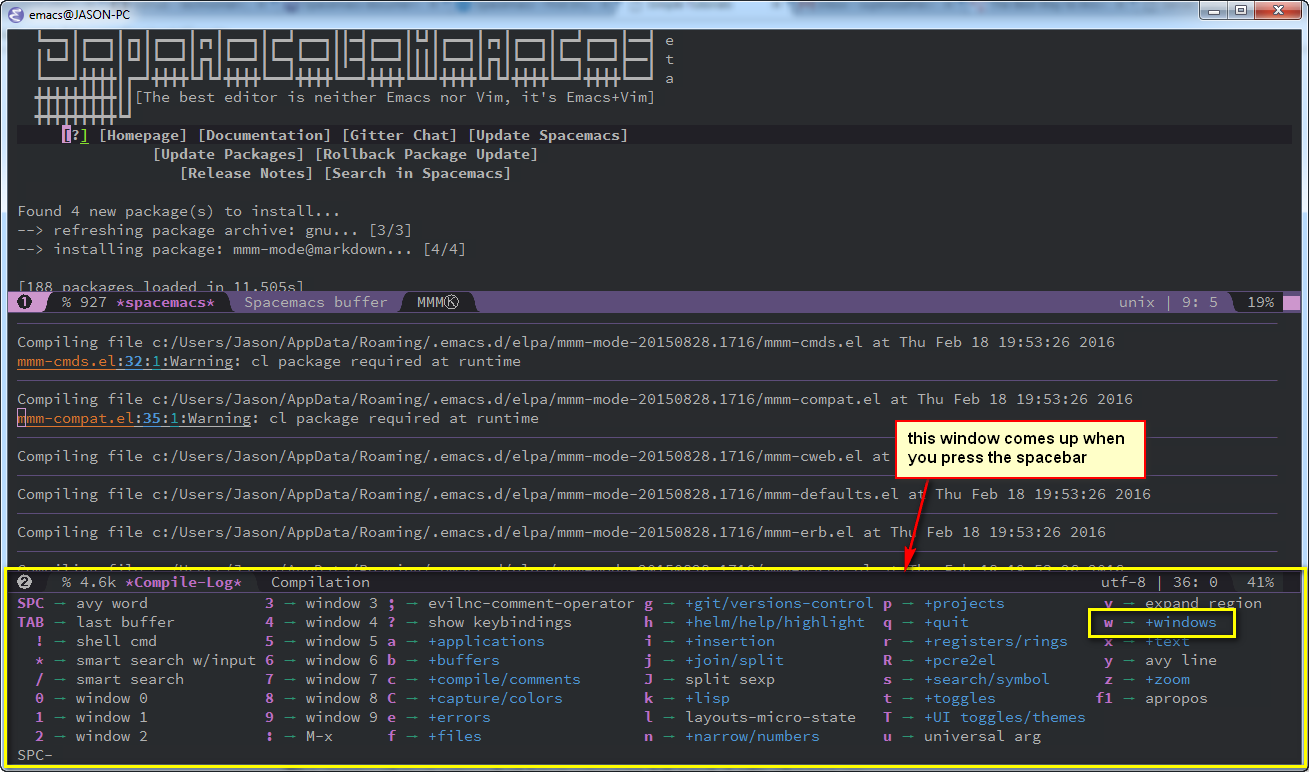Click the [Rollback Package Update] button

[x=426, y=154]
